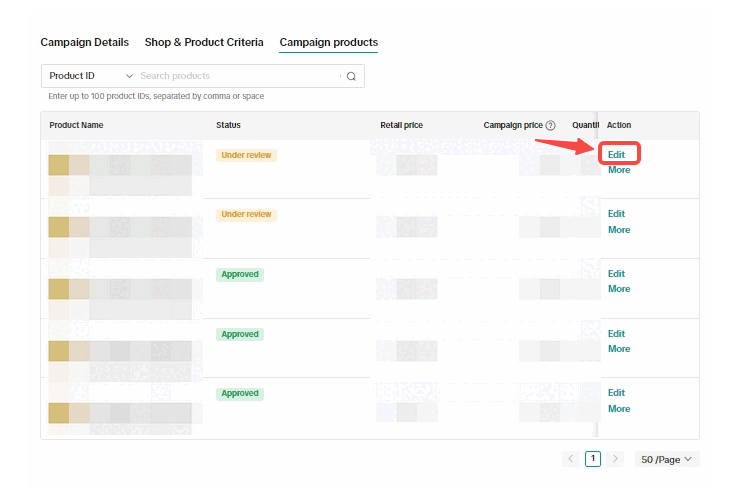Viewport: 741px width, 497px height.
Task: Switch to the Campaign Details tab
Action: click(x=84, y=42)
